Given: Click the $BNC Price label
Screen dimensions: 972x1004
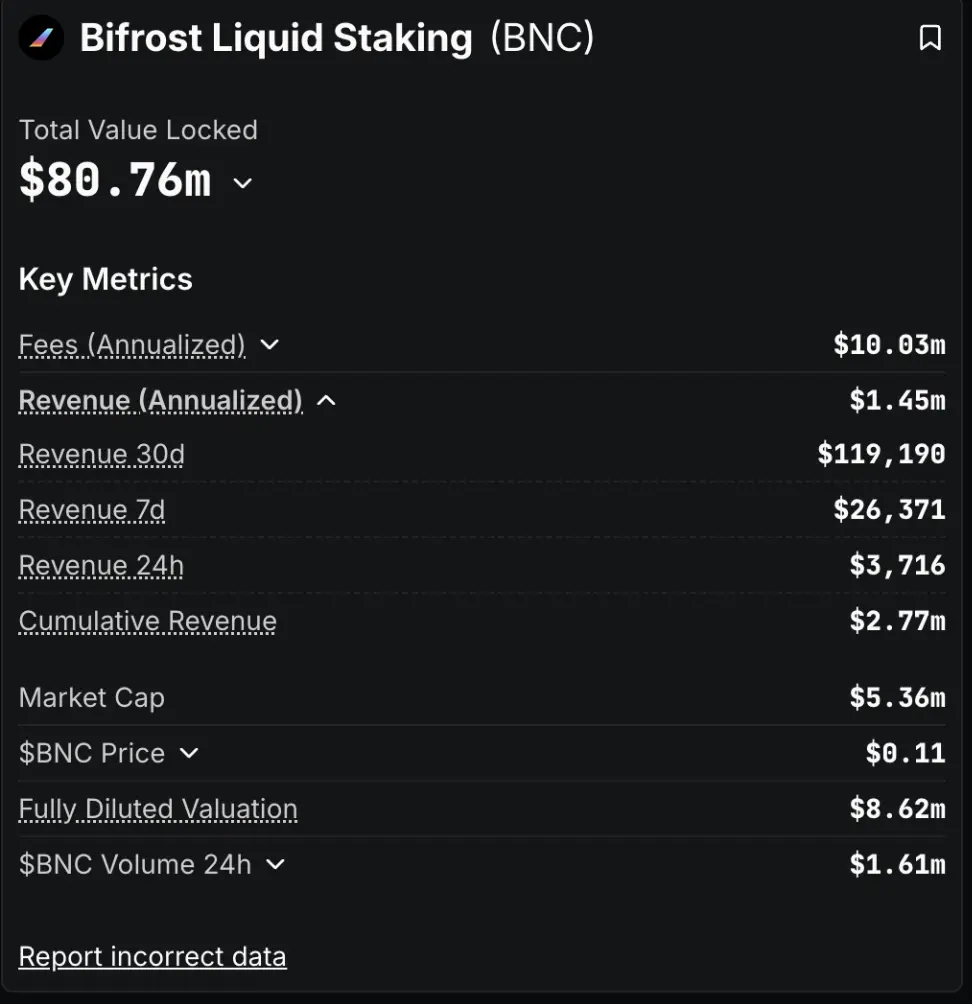Looking at the screenshot, I should pyautogui.click(x=92, y=753).
